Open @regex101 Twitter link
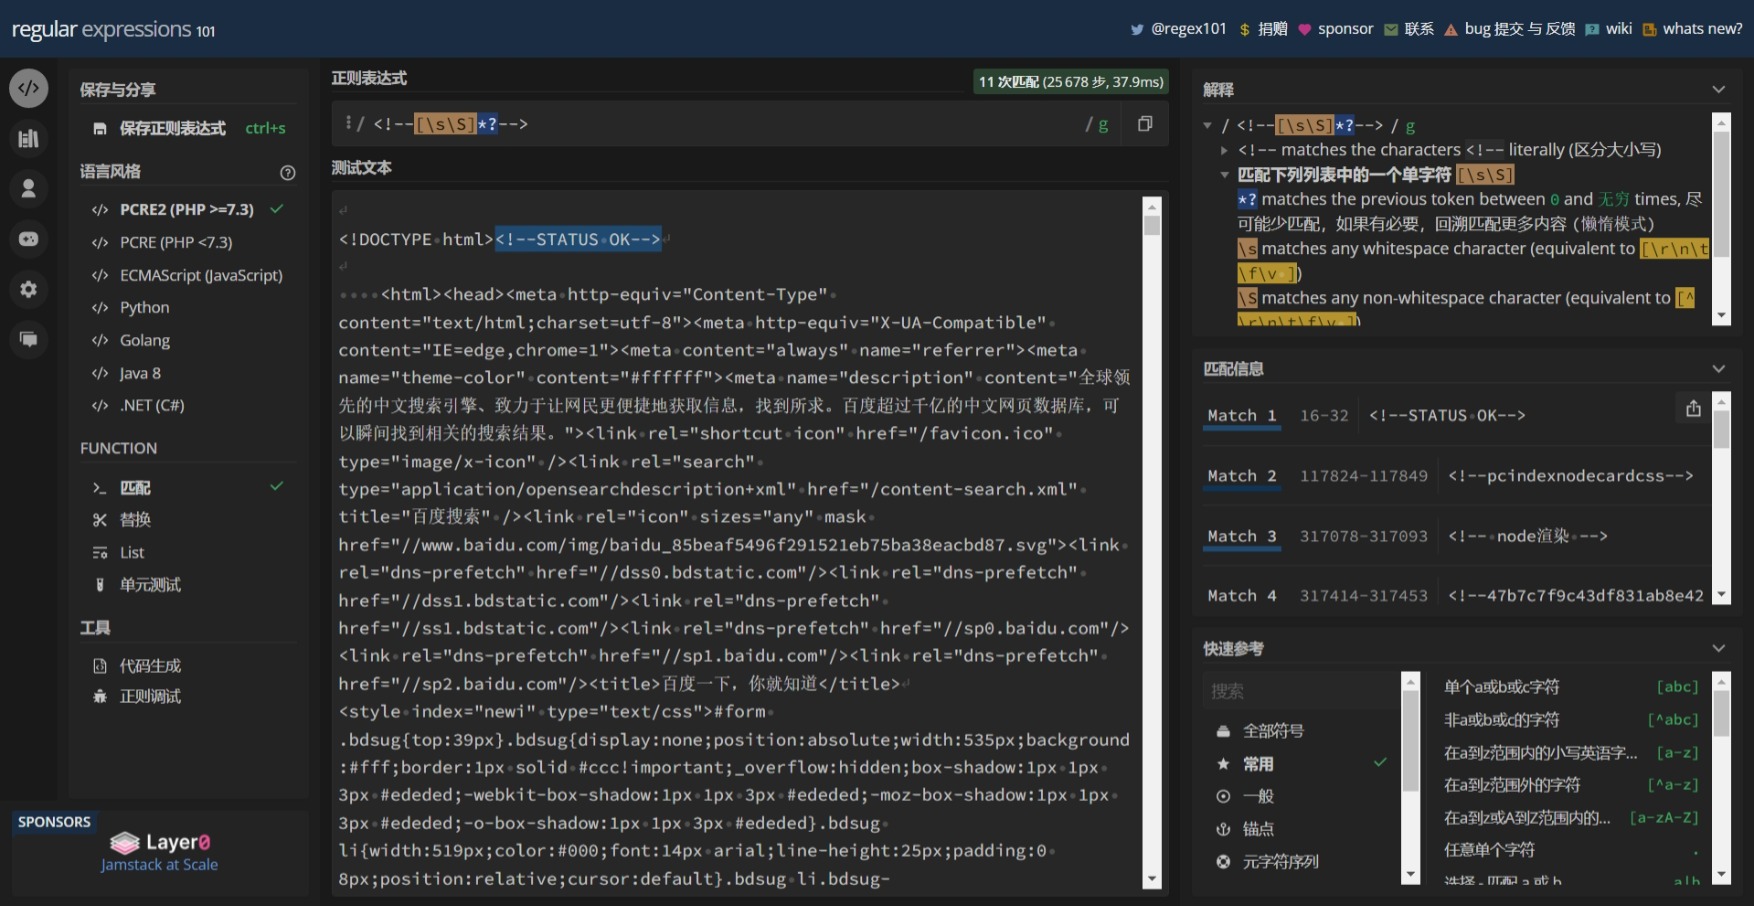 (1178, 29)
